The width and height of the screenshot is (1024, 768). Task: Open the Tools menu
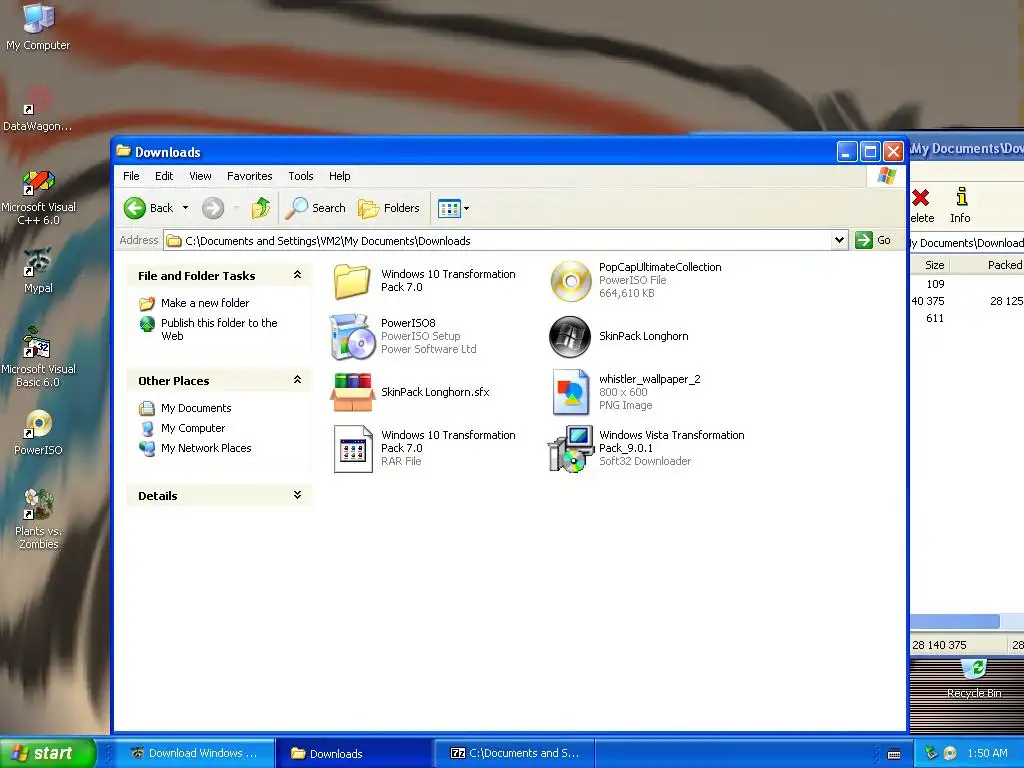(x=301, y=176)
